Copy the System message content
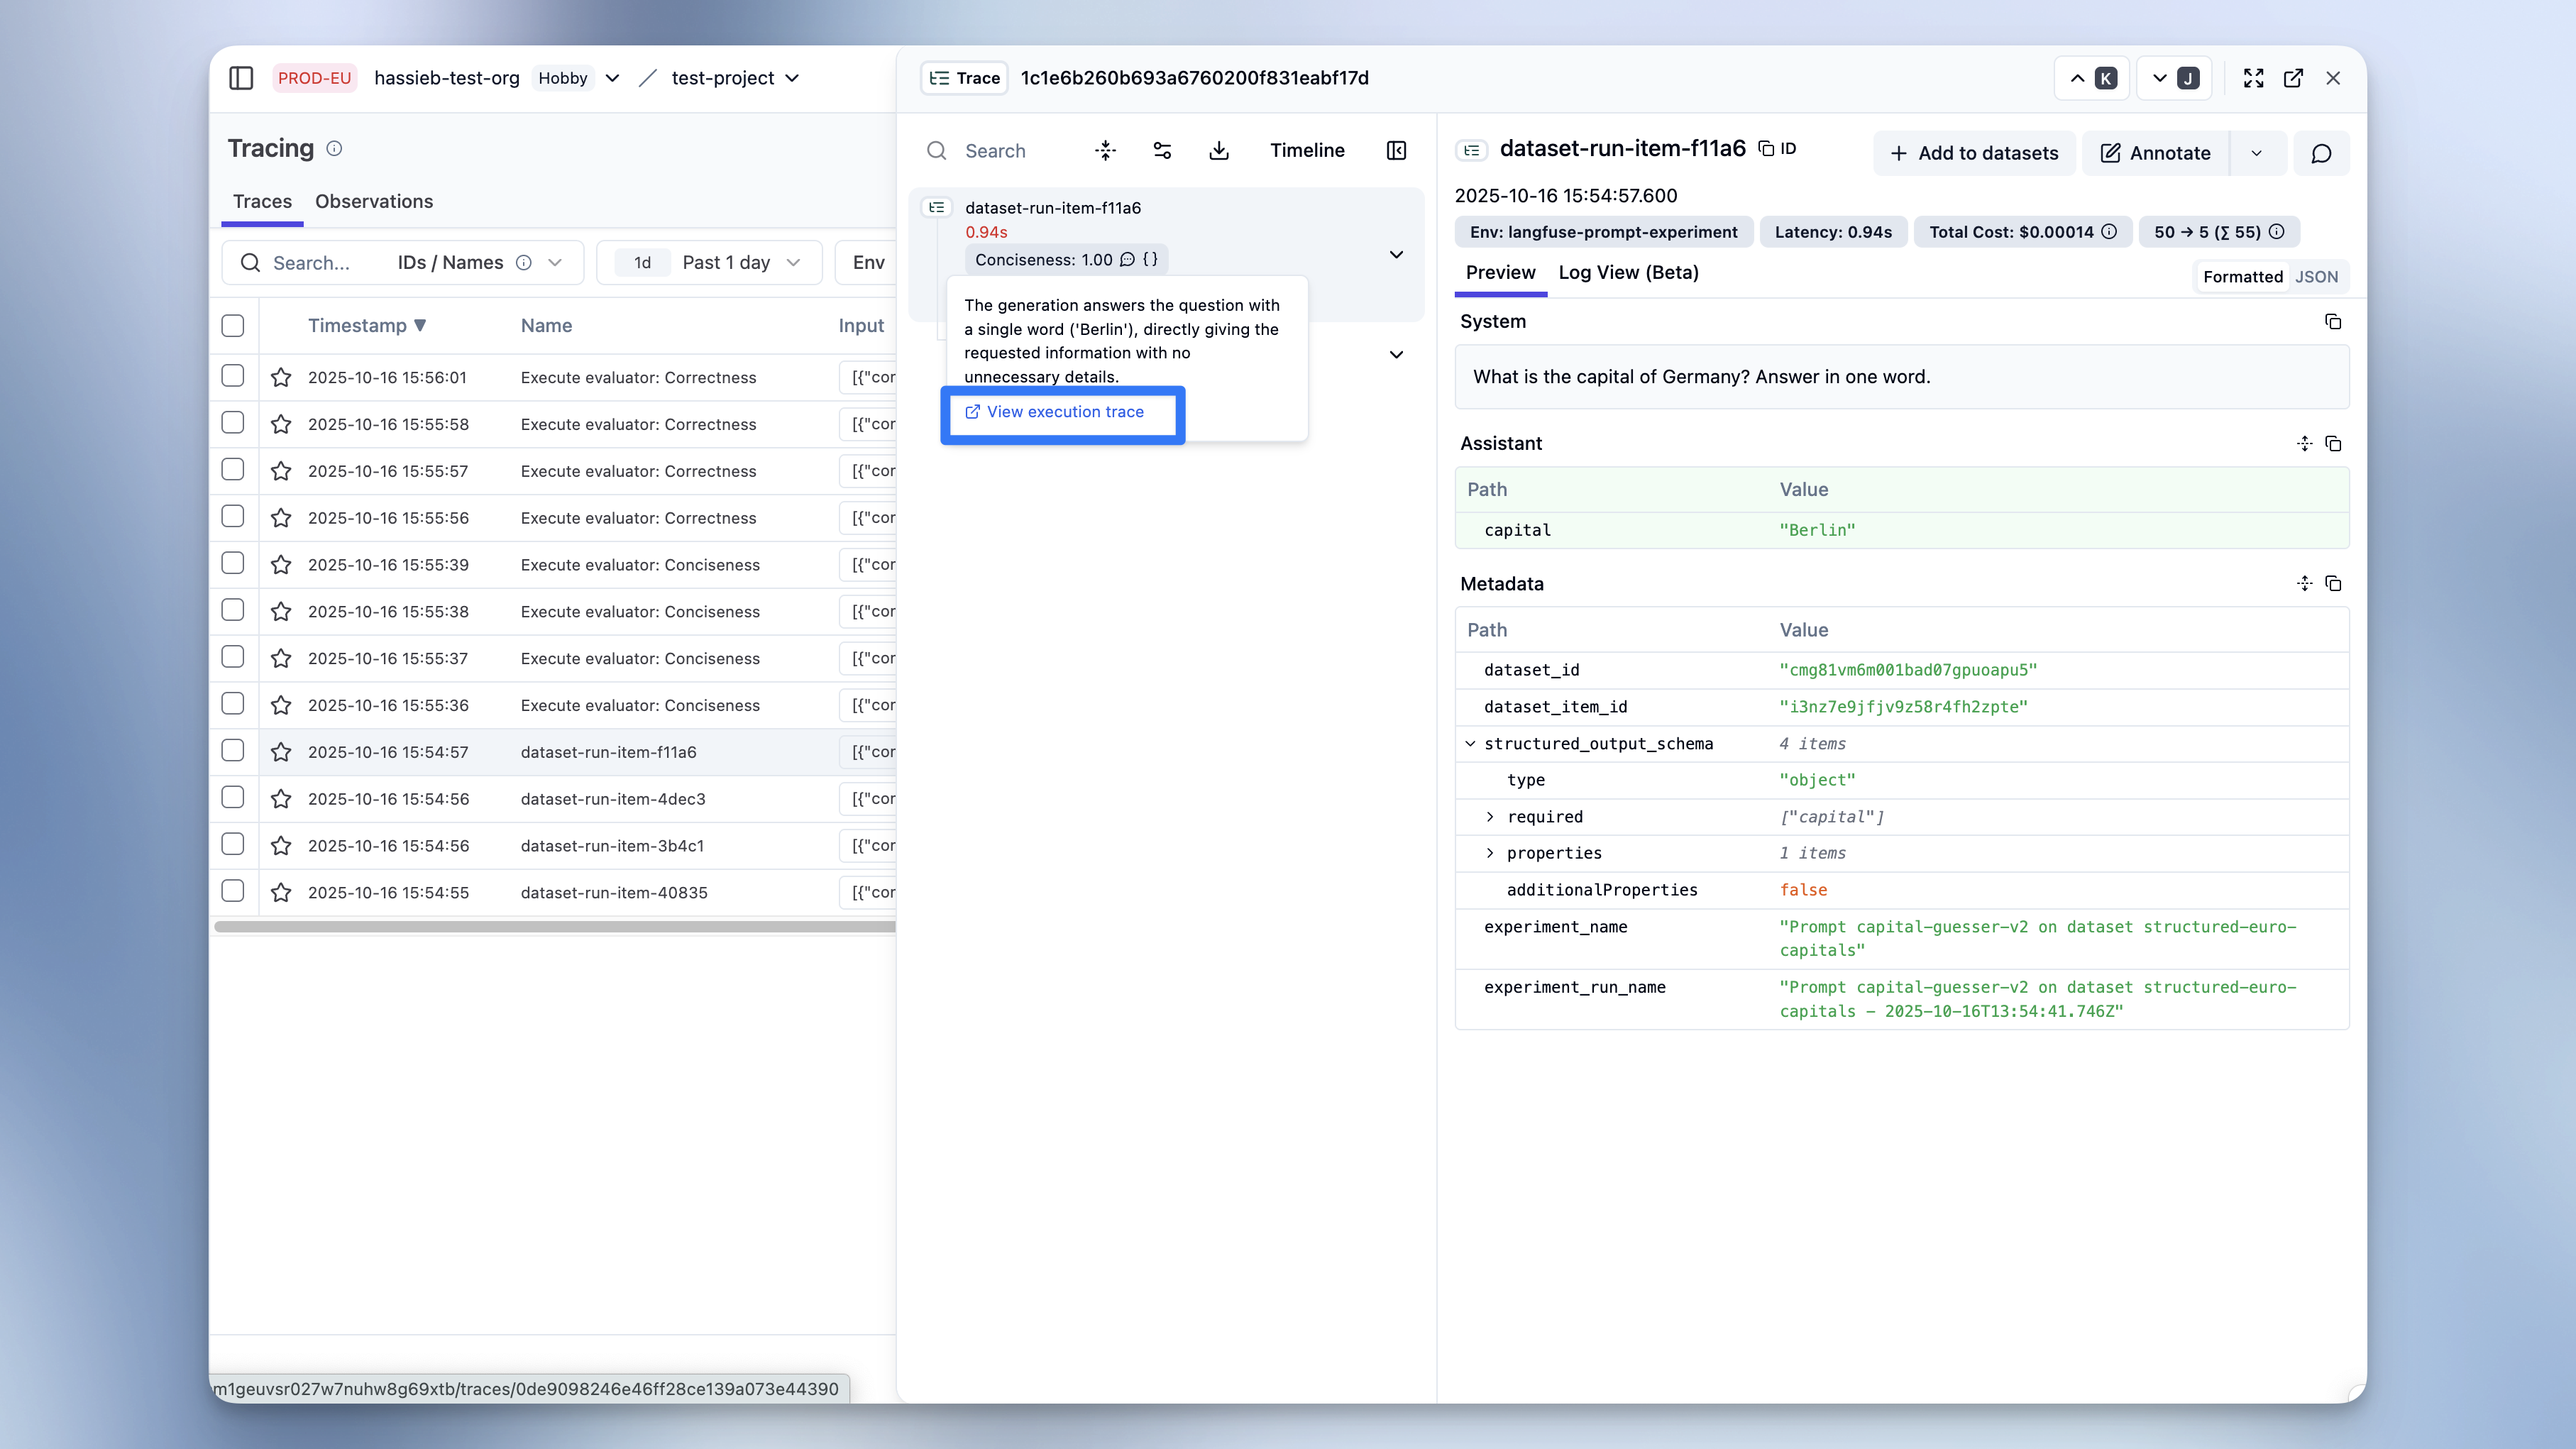 pyautogui.click(x=2332, y=322)
